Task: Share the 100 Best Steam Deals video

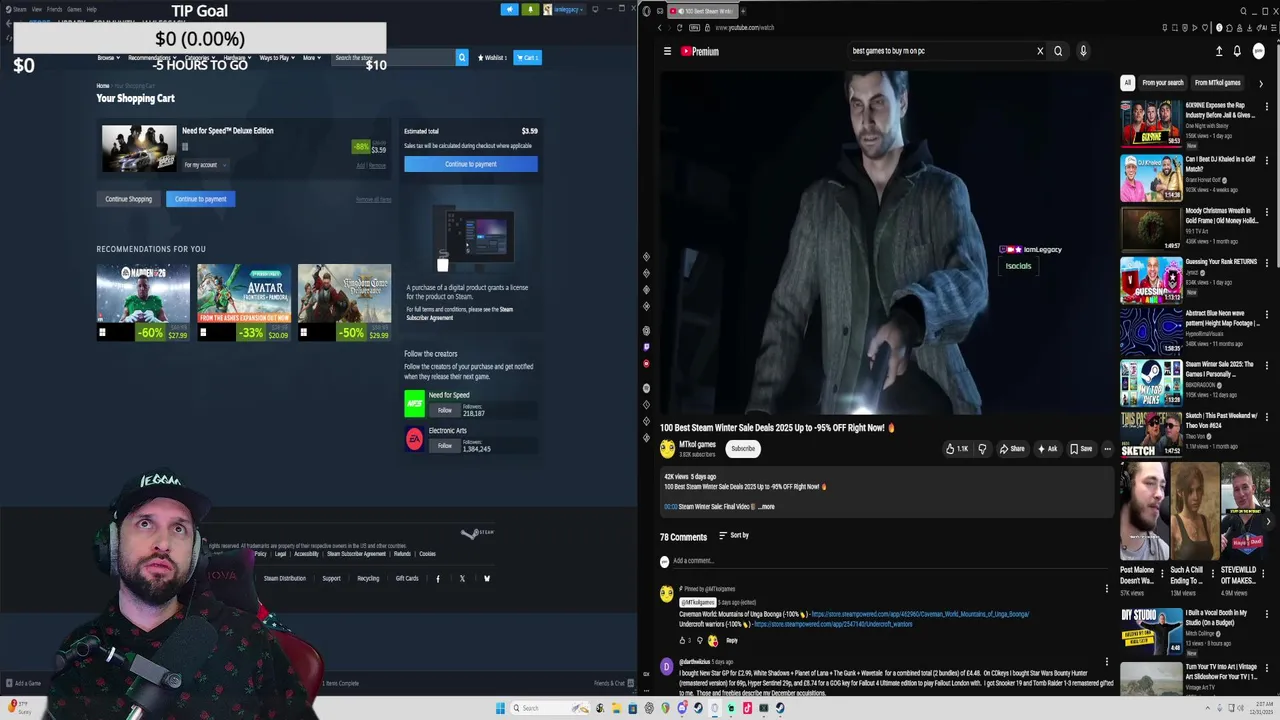Action: pos(1012,449)
